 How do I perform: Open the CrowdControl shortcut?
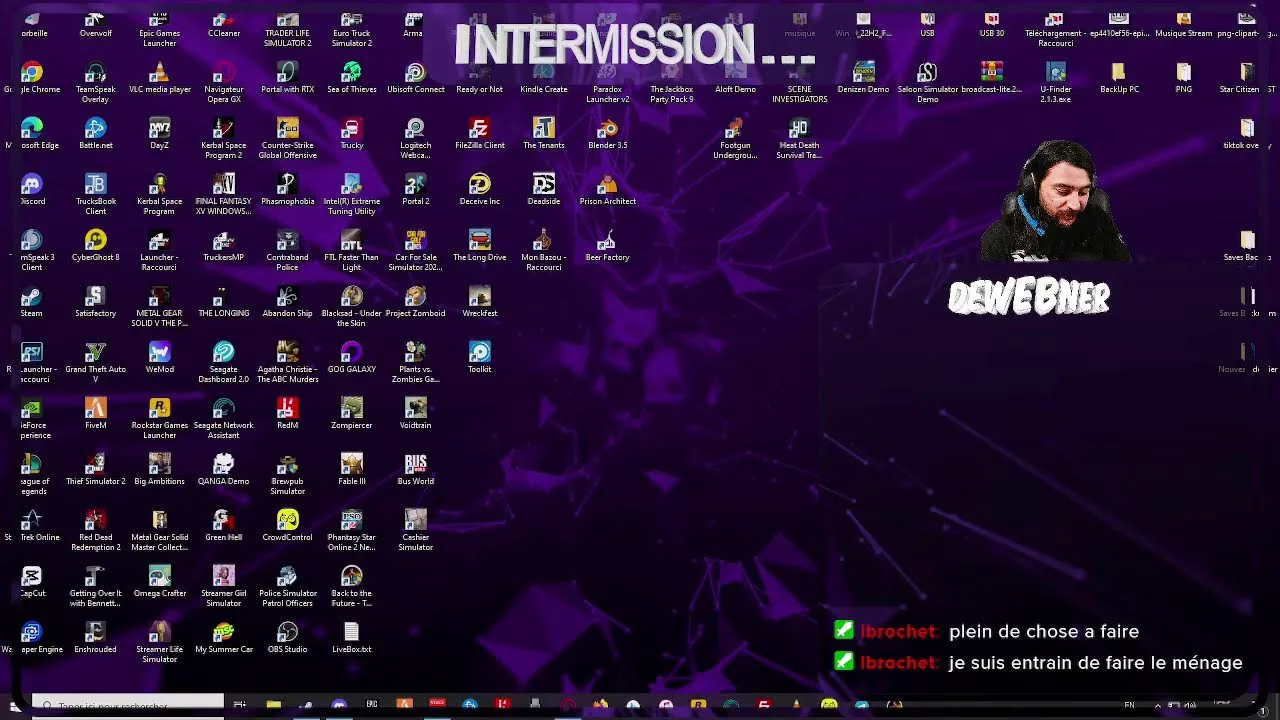coord(287,526)
